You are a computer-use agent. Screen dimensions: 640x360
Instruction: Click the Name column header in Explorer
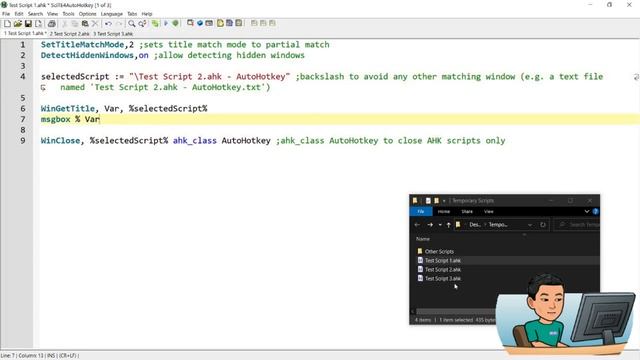423,239
